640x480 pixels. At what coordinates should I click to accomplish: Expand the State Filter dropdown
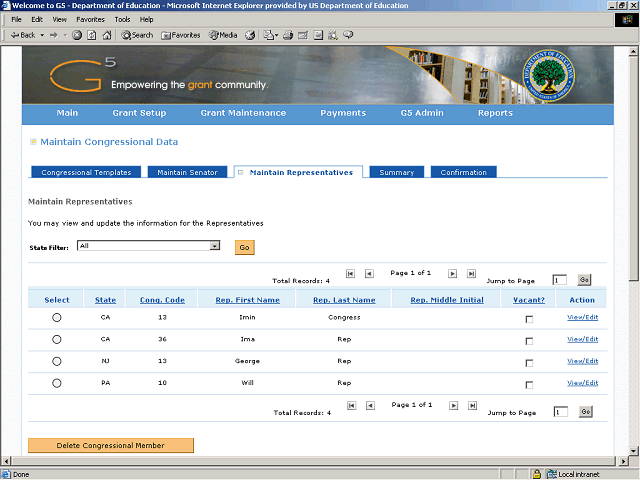pos(214,246)
